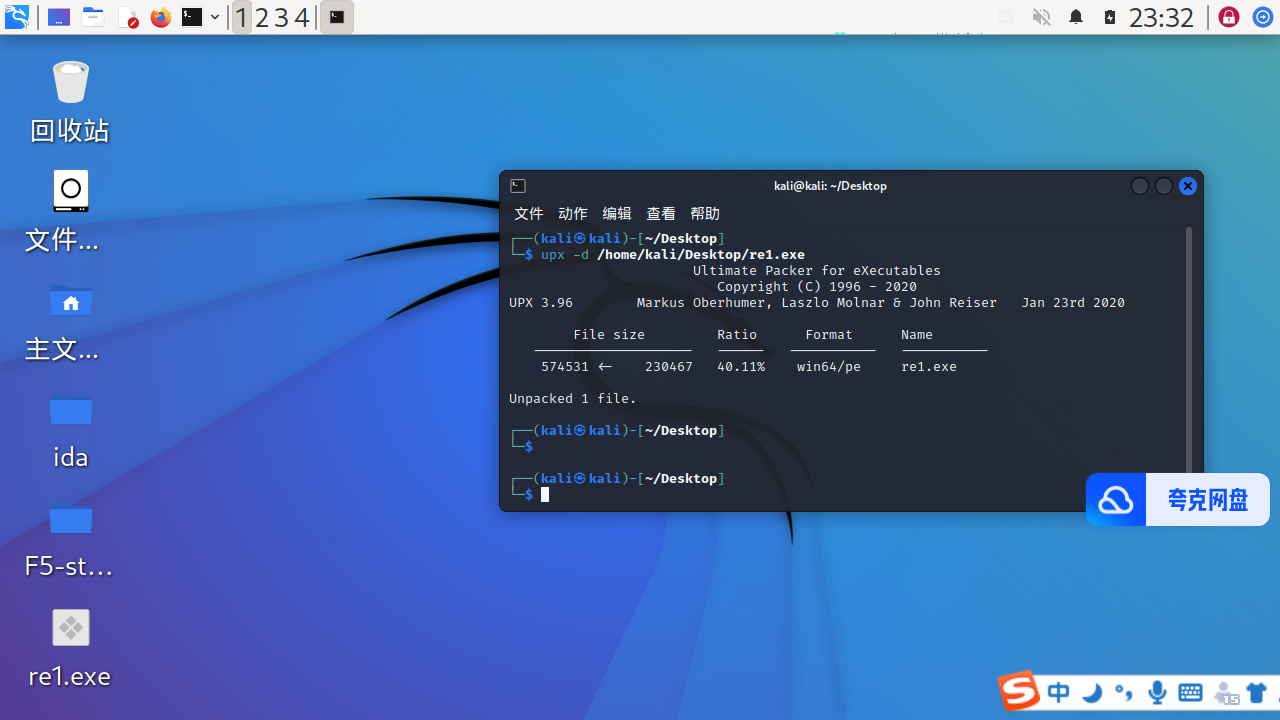Click the 40.11% ratio value
Image resolution: width=1280 pixels, height=720 pixels.
pos(741,367)
